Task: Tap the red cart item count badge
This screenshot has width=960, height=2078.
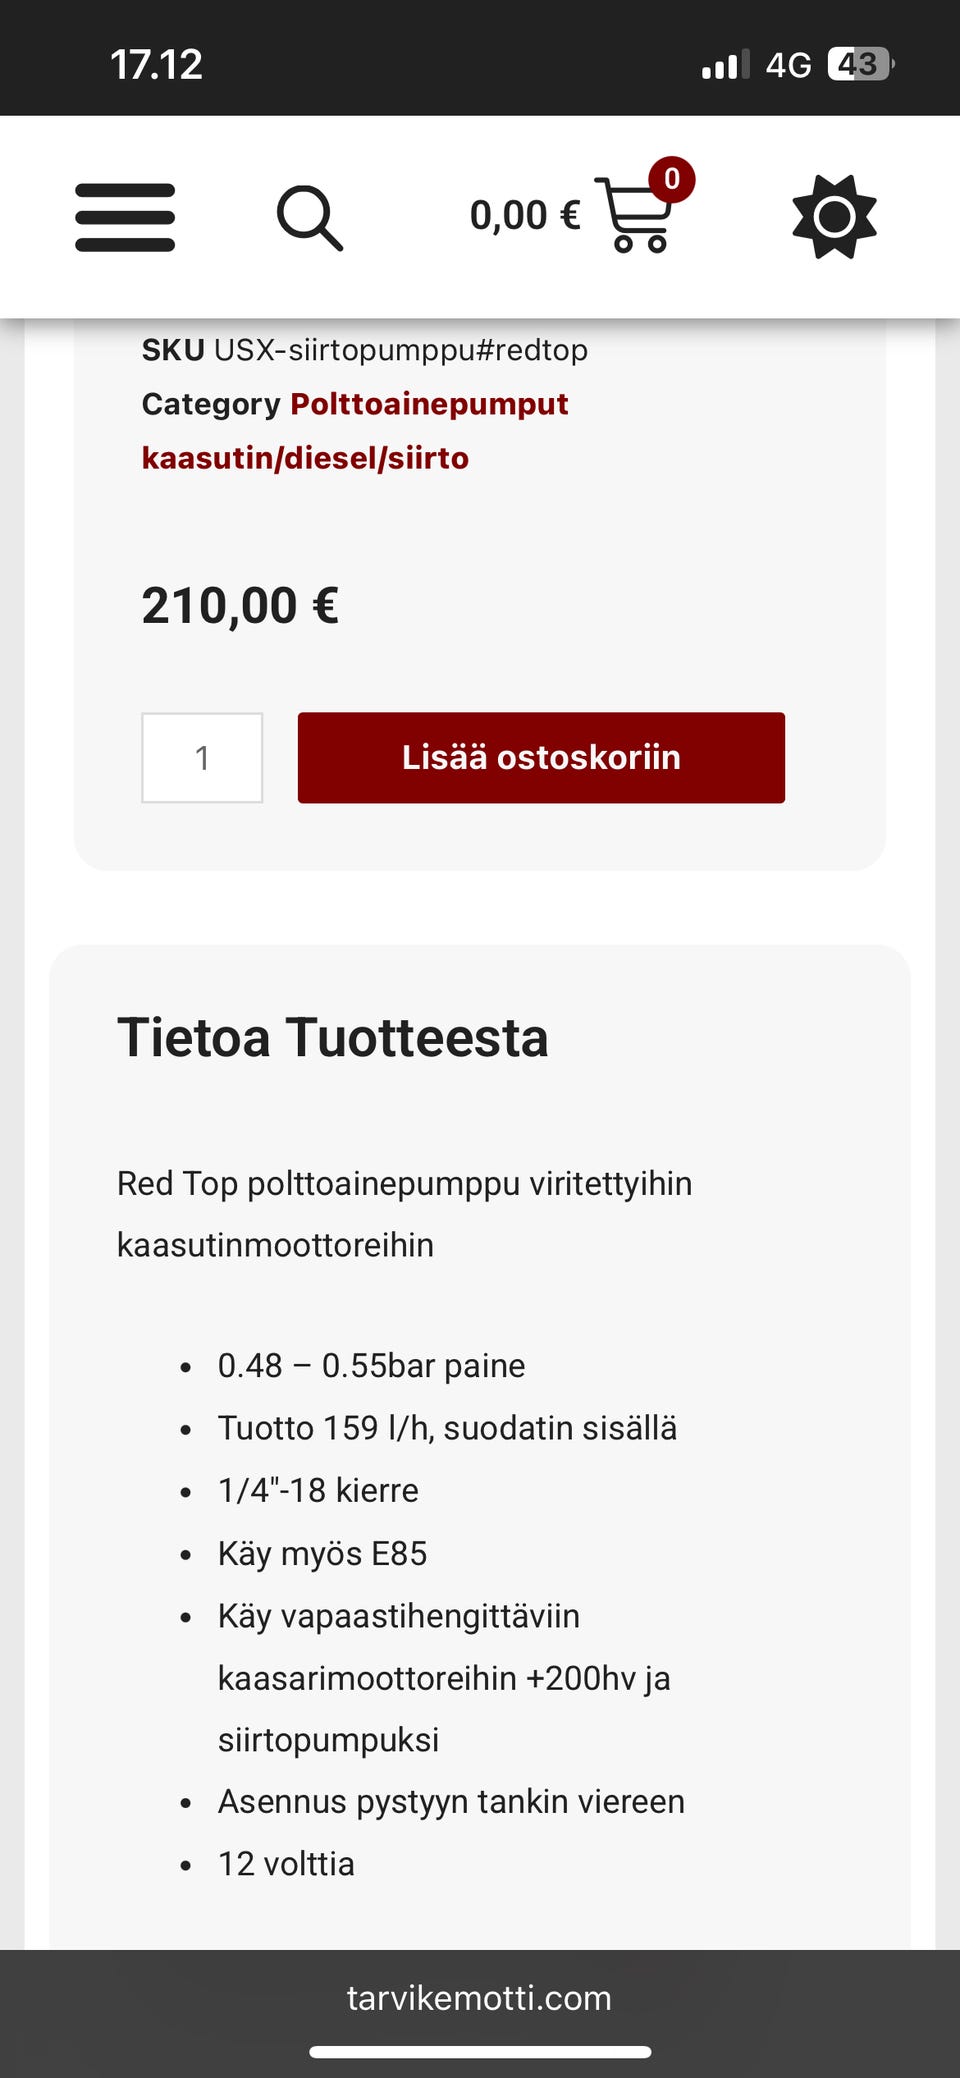Action: pos(671,180)
